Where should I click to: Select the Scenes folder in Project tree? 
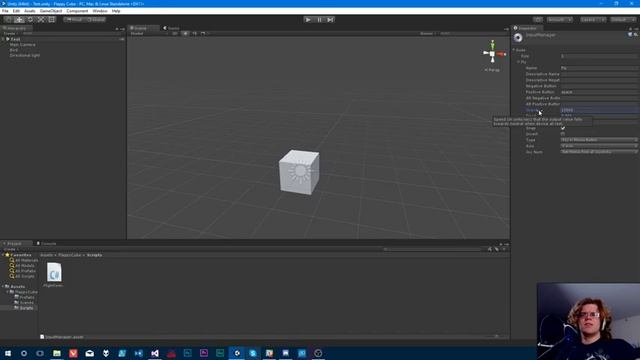[24, 303]
